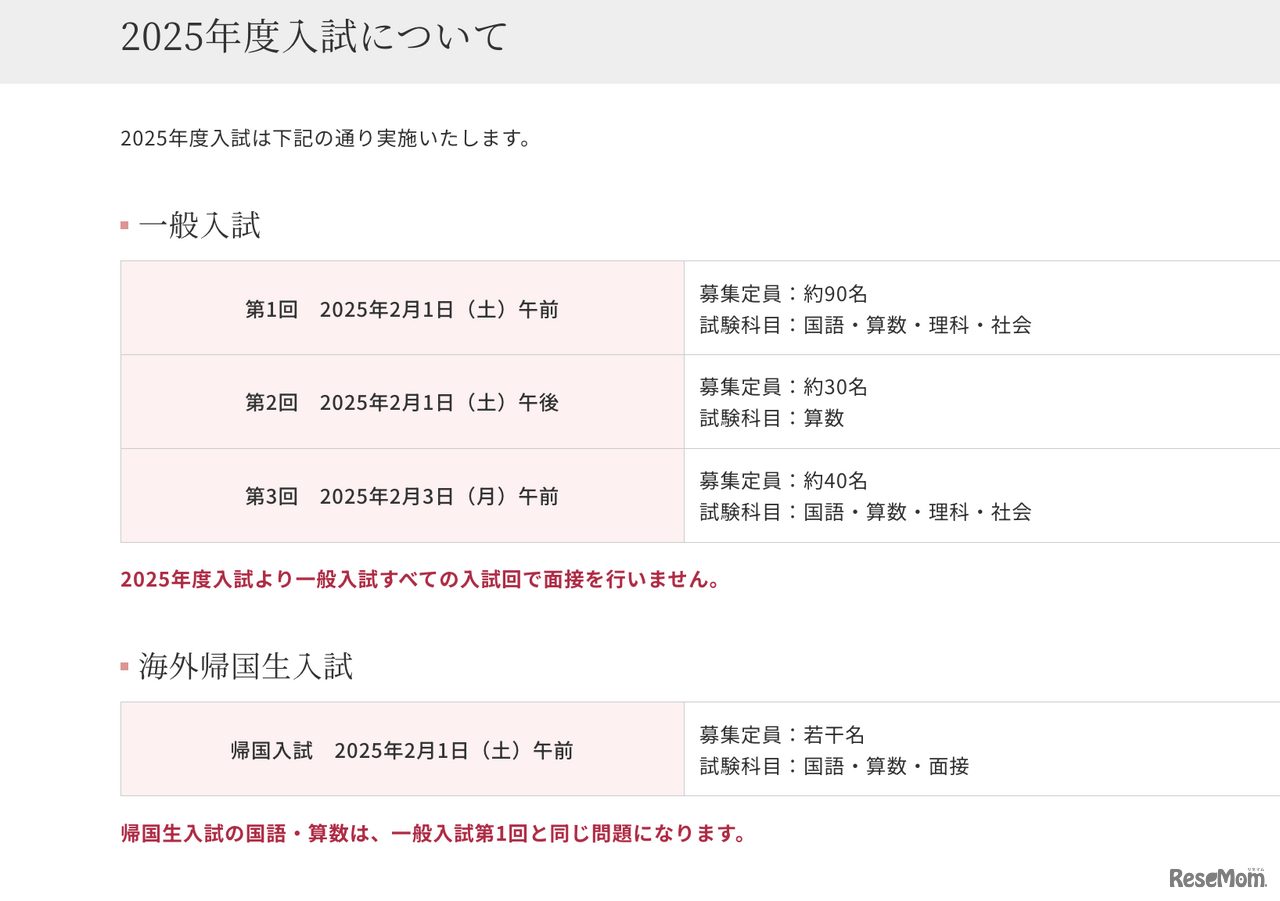Select the 帰国入試 2月1日(土)午前 cell
1280x901 pixels.
coord(402,750)
